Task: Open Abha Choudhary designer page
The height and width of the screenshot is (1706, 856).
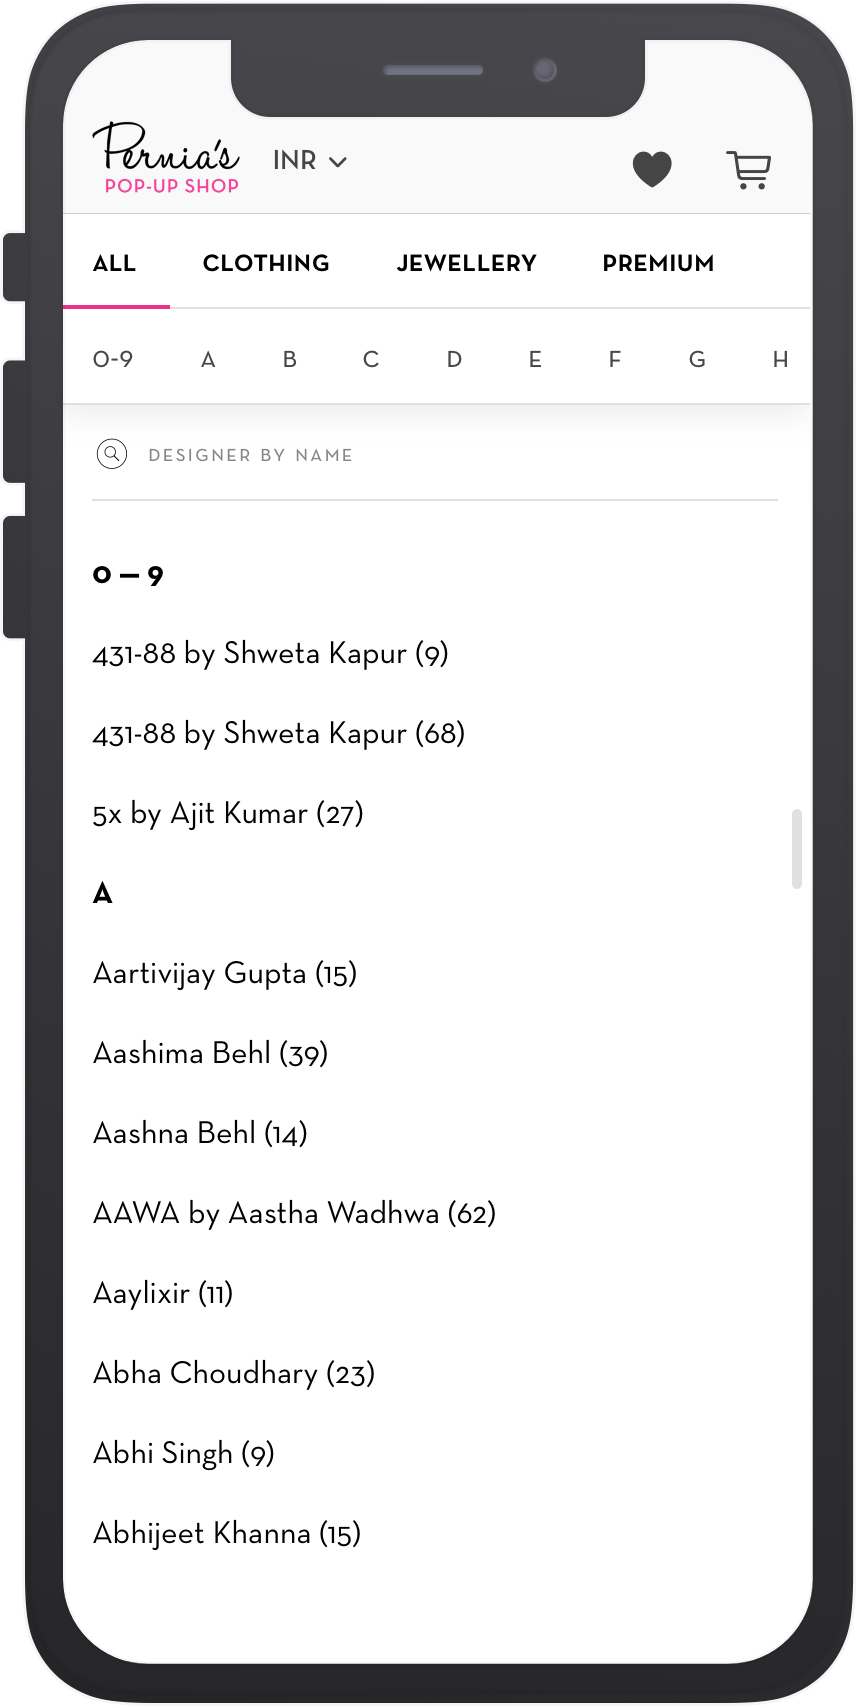Action: 234,1374
